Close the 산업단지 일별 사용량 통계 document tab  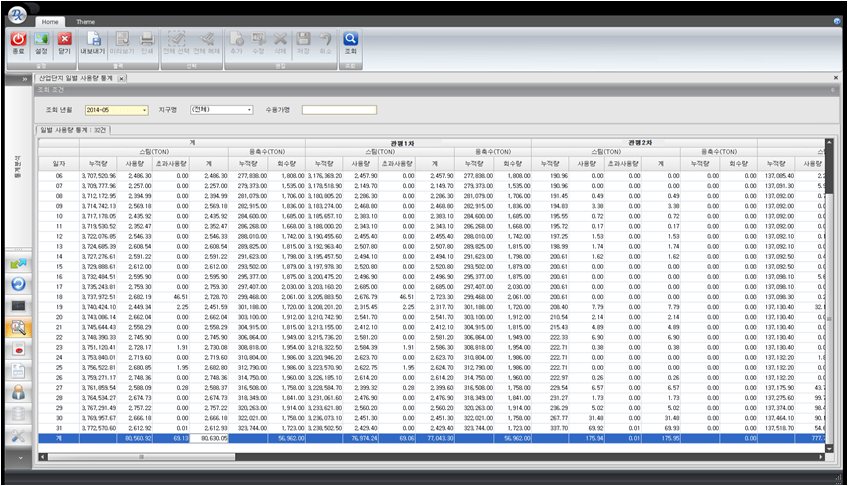121,77
